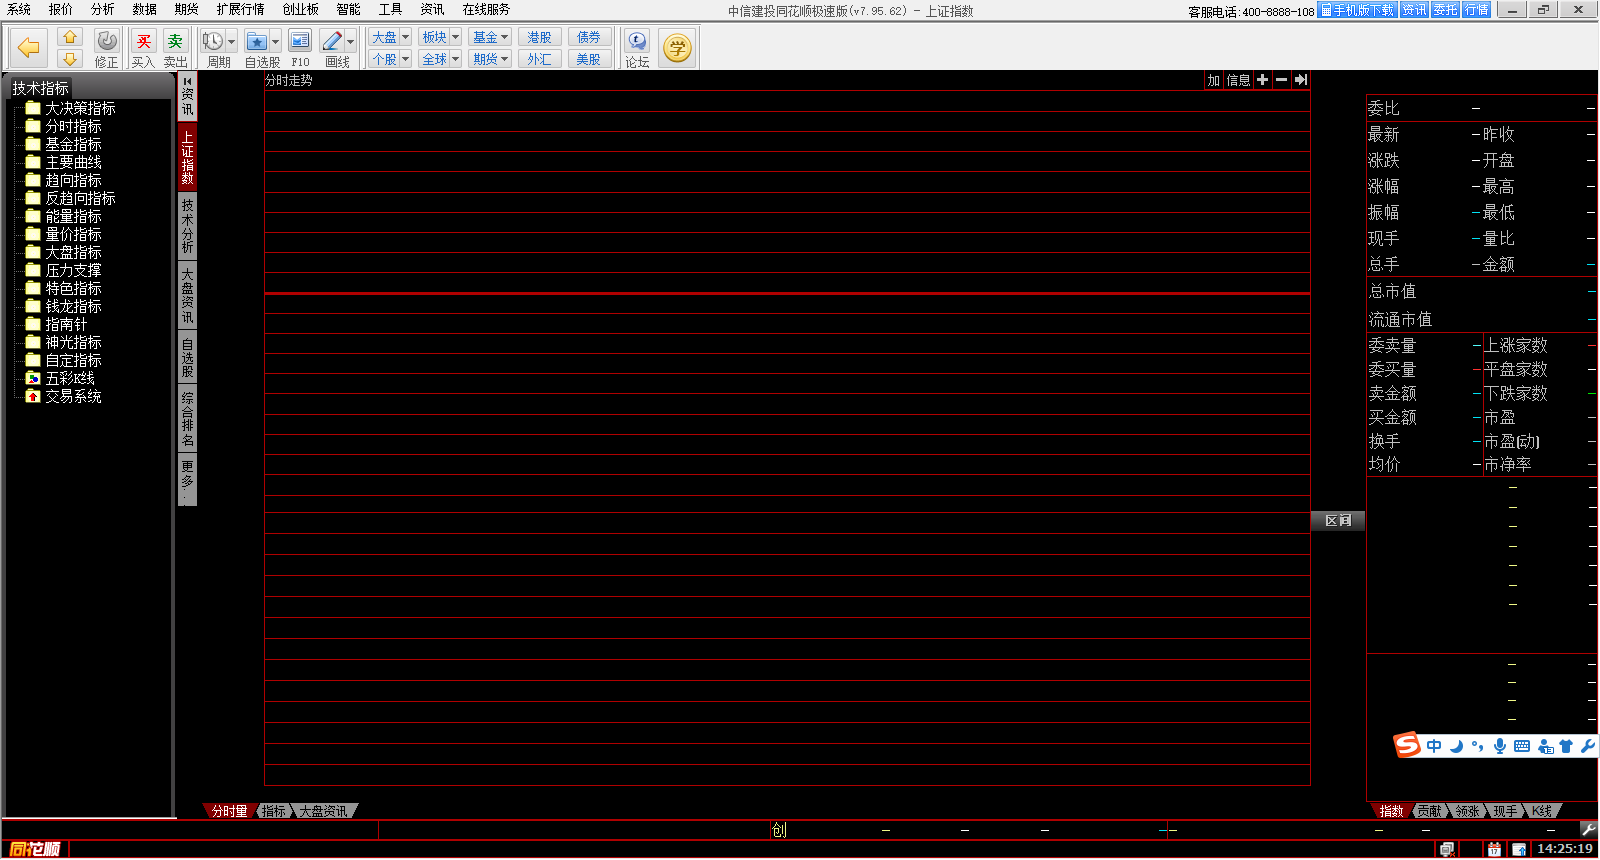Image resolution: width=1600 pixels, height=860 pixels.
Task: Click the 同花顺 logo at bottom left
Action: (x=36, y=849)
